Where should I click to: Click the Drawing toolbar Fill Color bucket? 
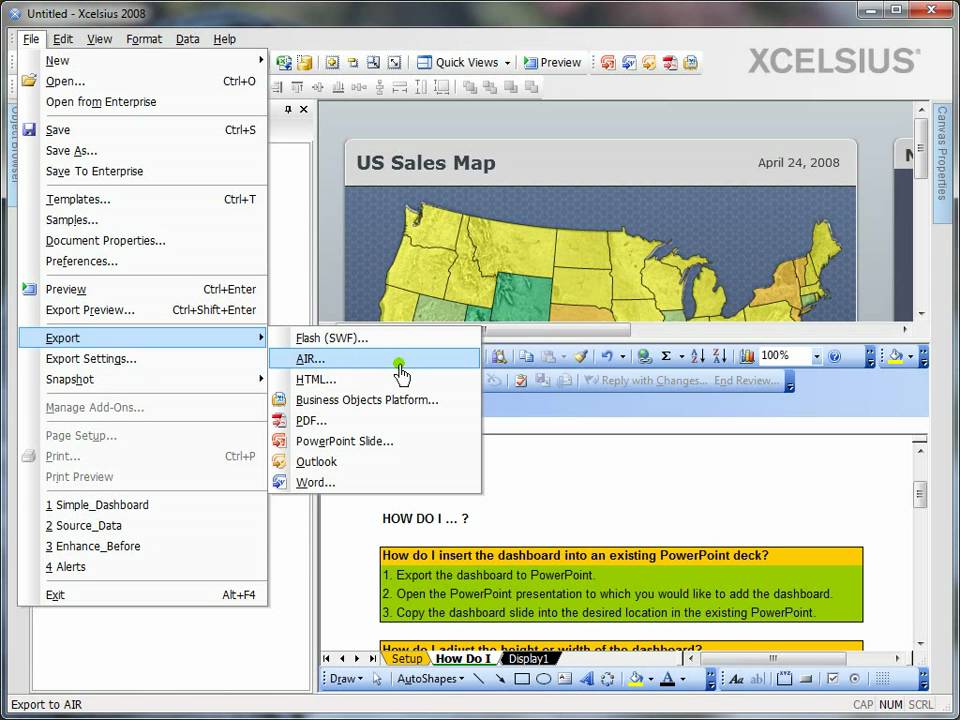coord(636,678)
